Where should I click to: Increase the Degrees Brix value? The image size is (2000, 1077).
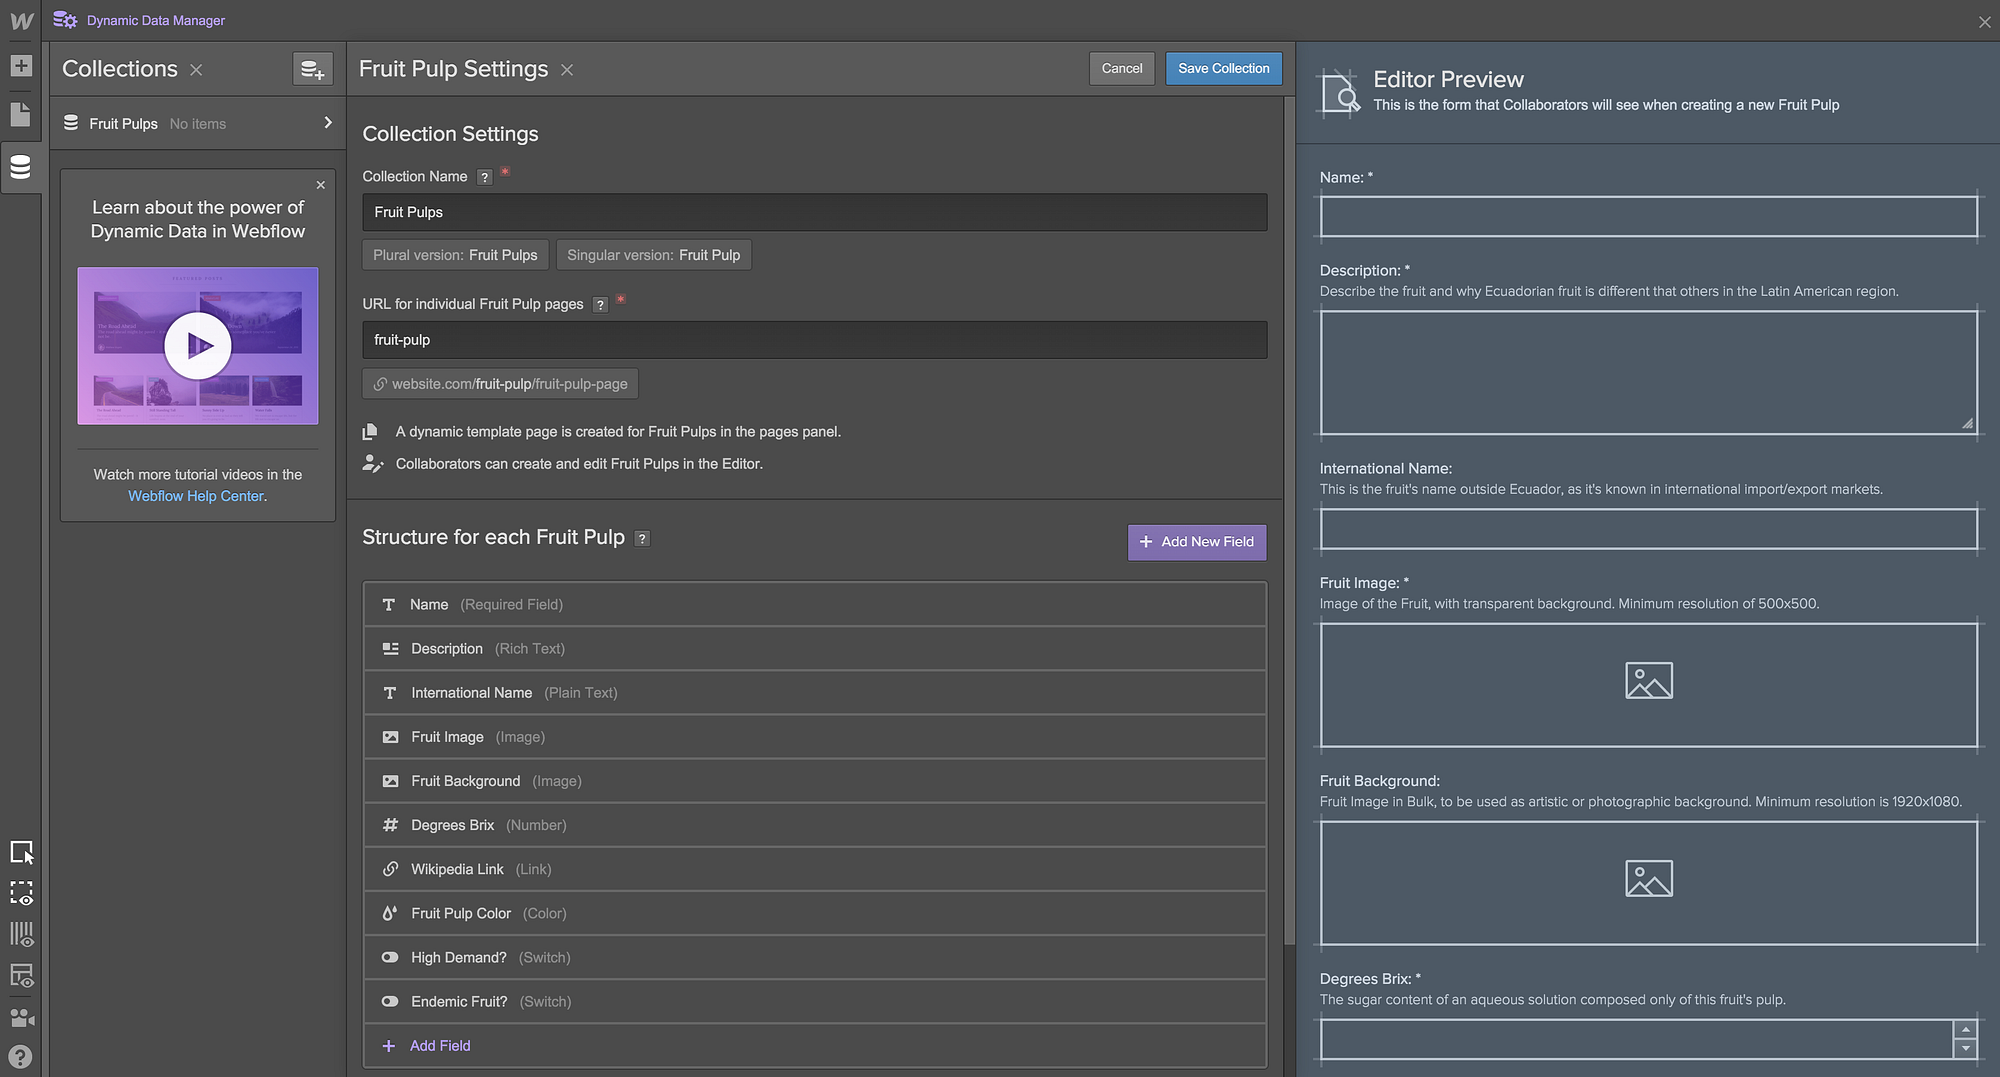coord(1966,1030)
